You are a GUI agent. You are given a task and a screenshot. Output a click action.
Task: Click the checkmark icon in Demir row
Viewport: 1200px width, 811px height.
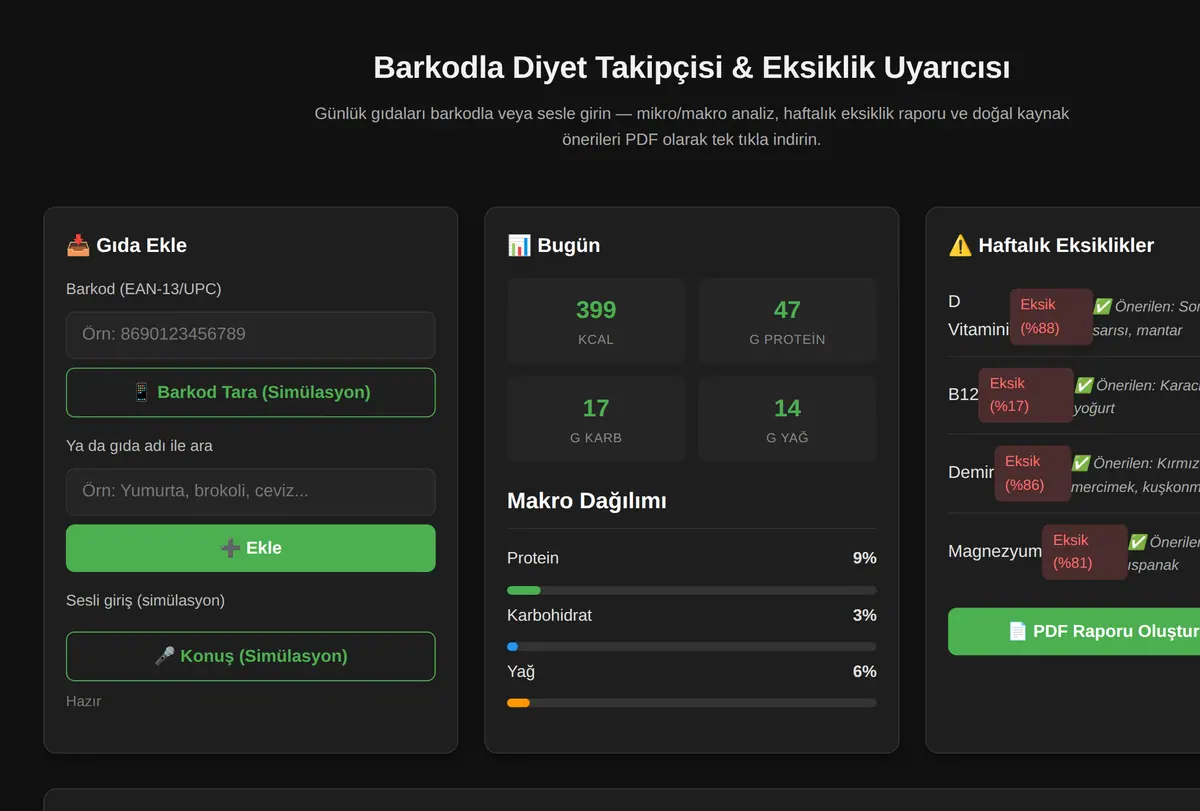1081,463
